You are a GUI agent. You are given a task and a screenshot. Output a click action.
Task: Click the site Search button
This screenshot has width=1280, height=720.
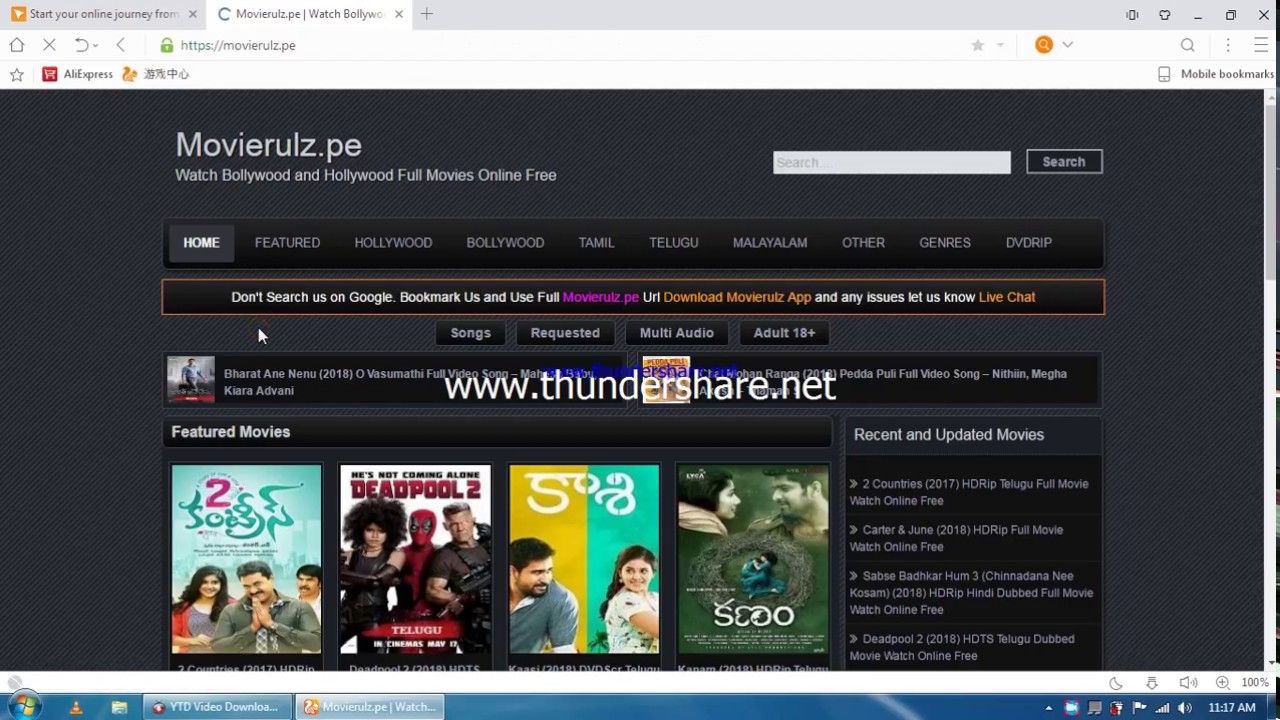tap(1064, 162)
